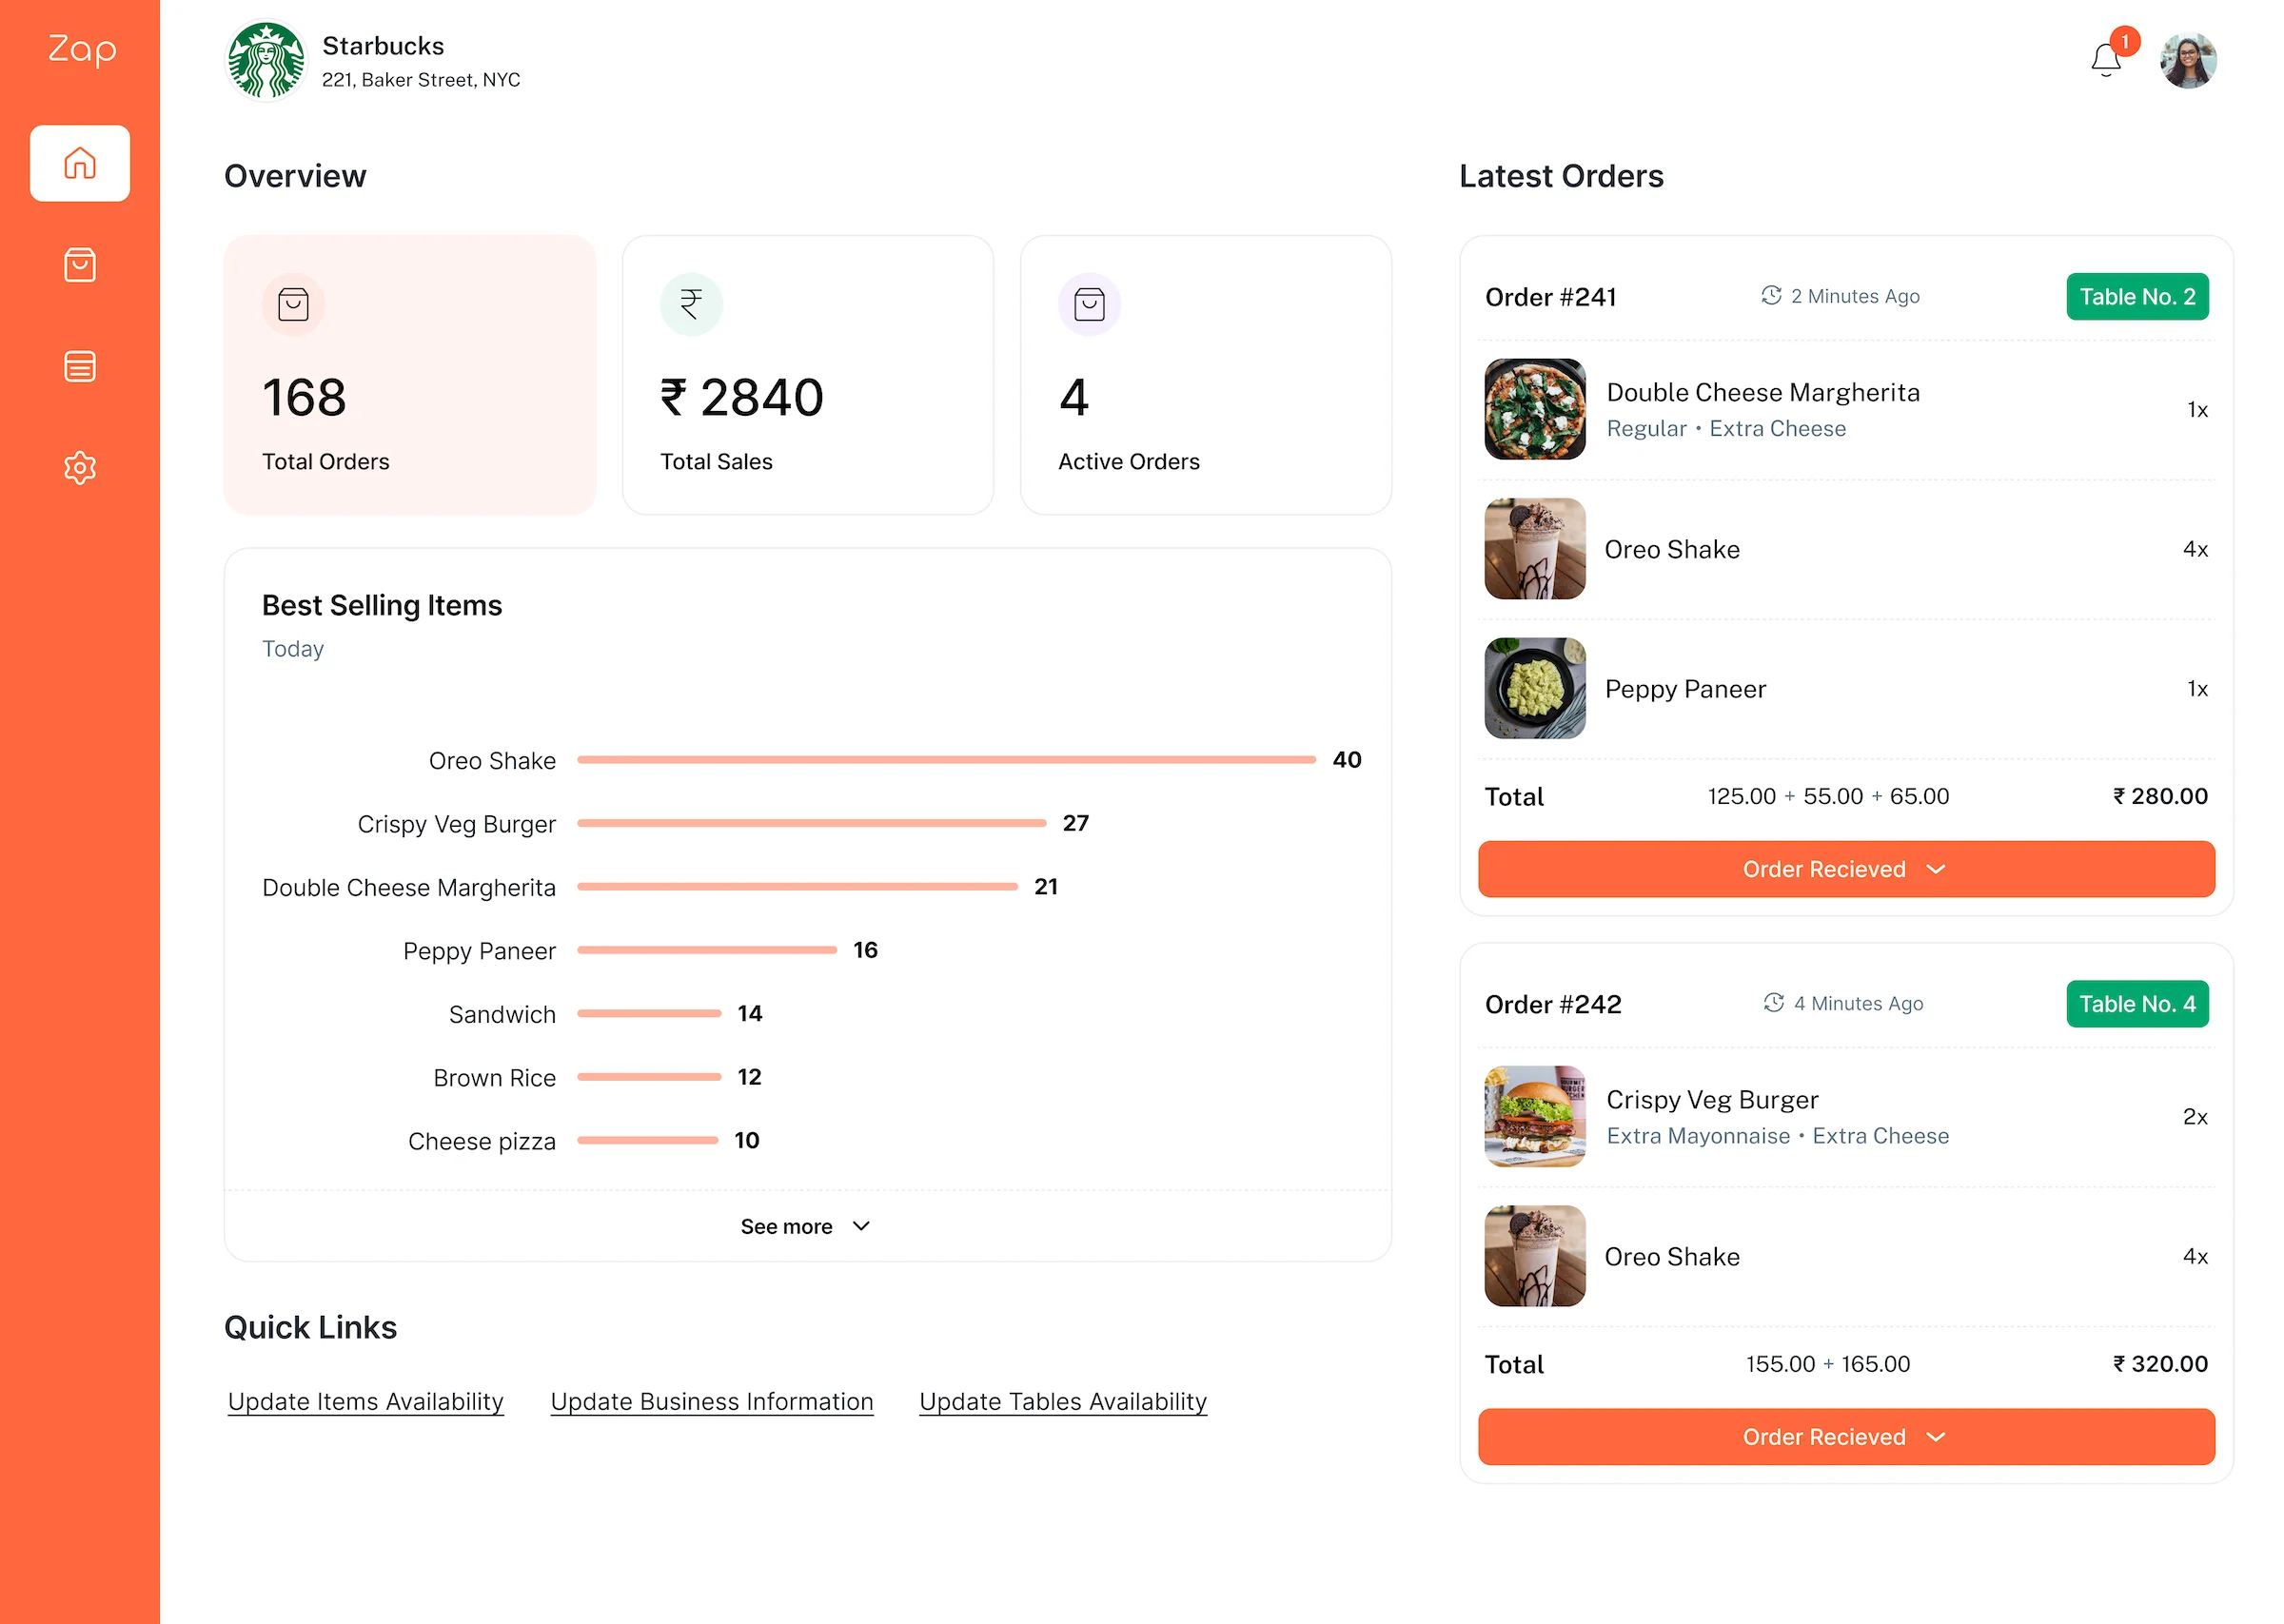2284x1624 pixels.
Task: Click the Brown Rice chart bar
Action: pos(649,1077)
